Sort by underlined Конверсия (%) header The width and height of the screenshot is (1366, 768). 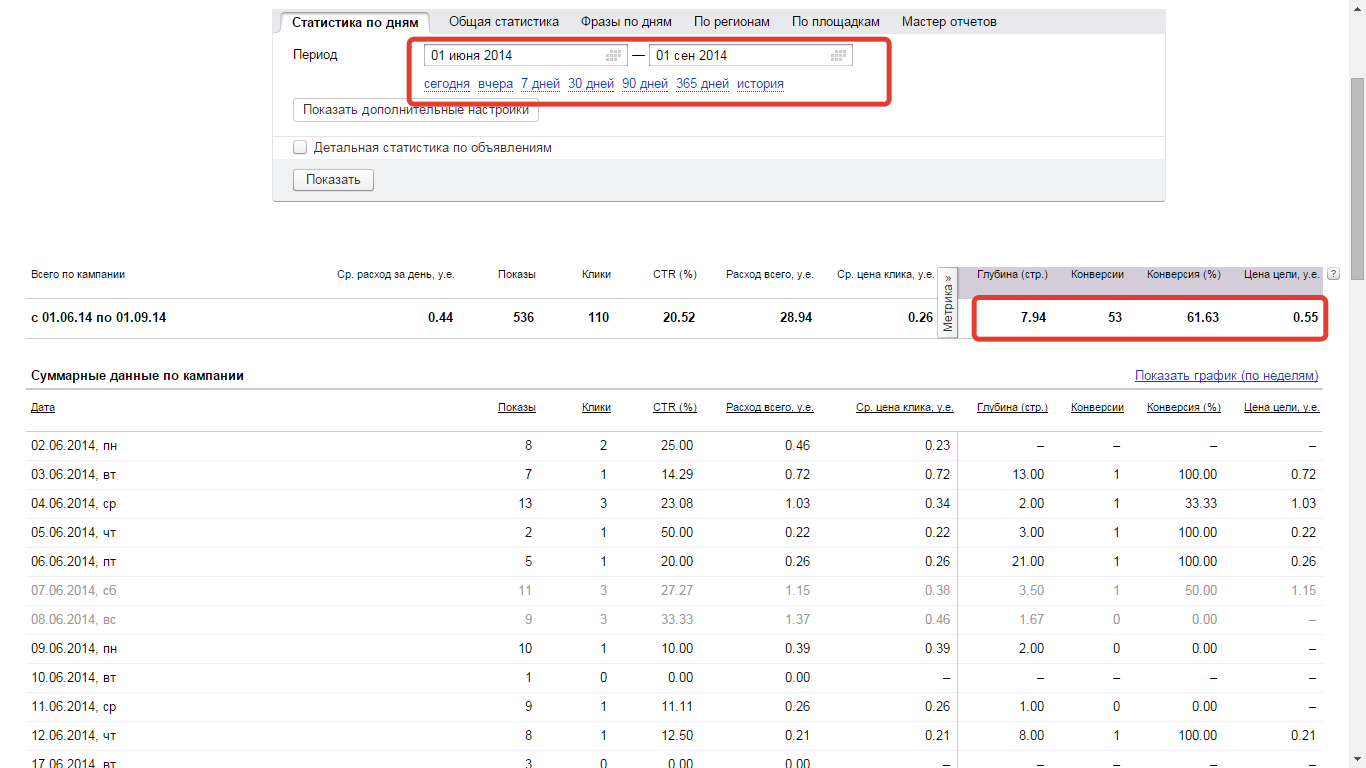[1184, 408]
